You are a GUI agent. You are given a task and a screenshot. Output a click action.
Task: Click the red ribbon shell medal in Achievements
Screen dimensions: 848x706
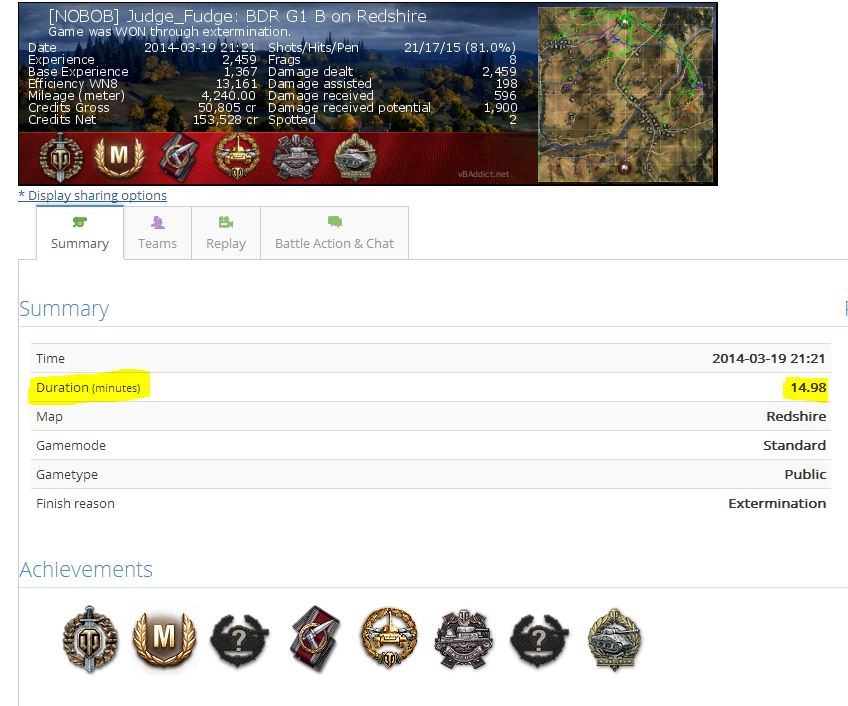[x=315, y=638]
